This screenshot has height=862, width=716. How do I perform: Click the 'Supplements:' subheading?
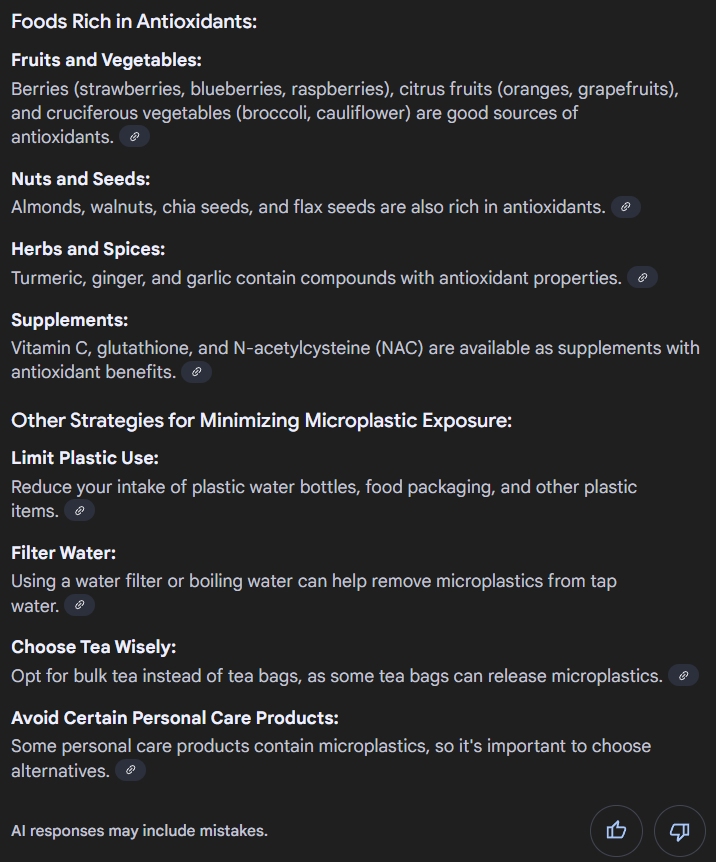pyautogui.click(x=70, y=320)
